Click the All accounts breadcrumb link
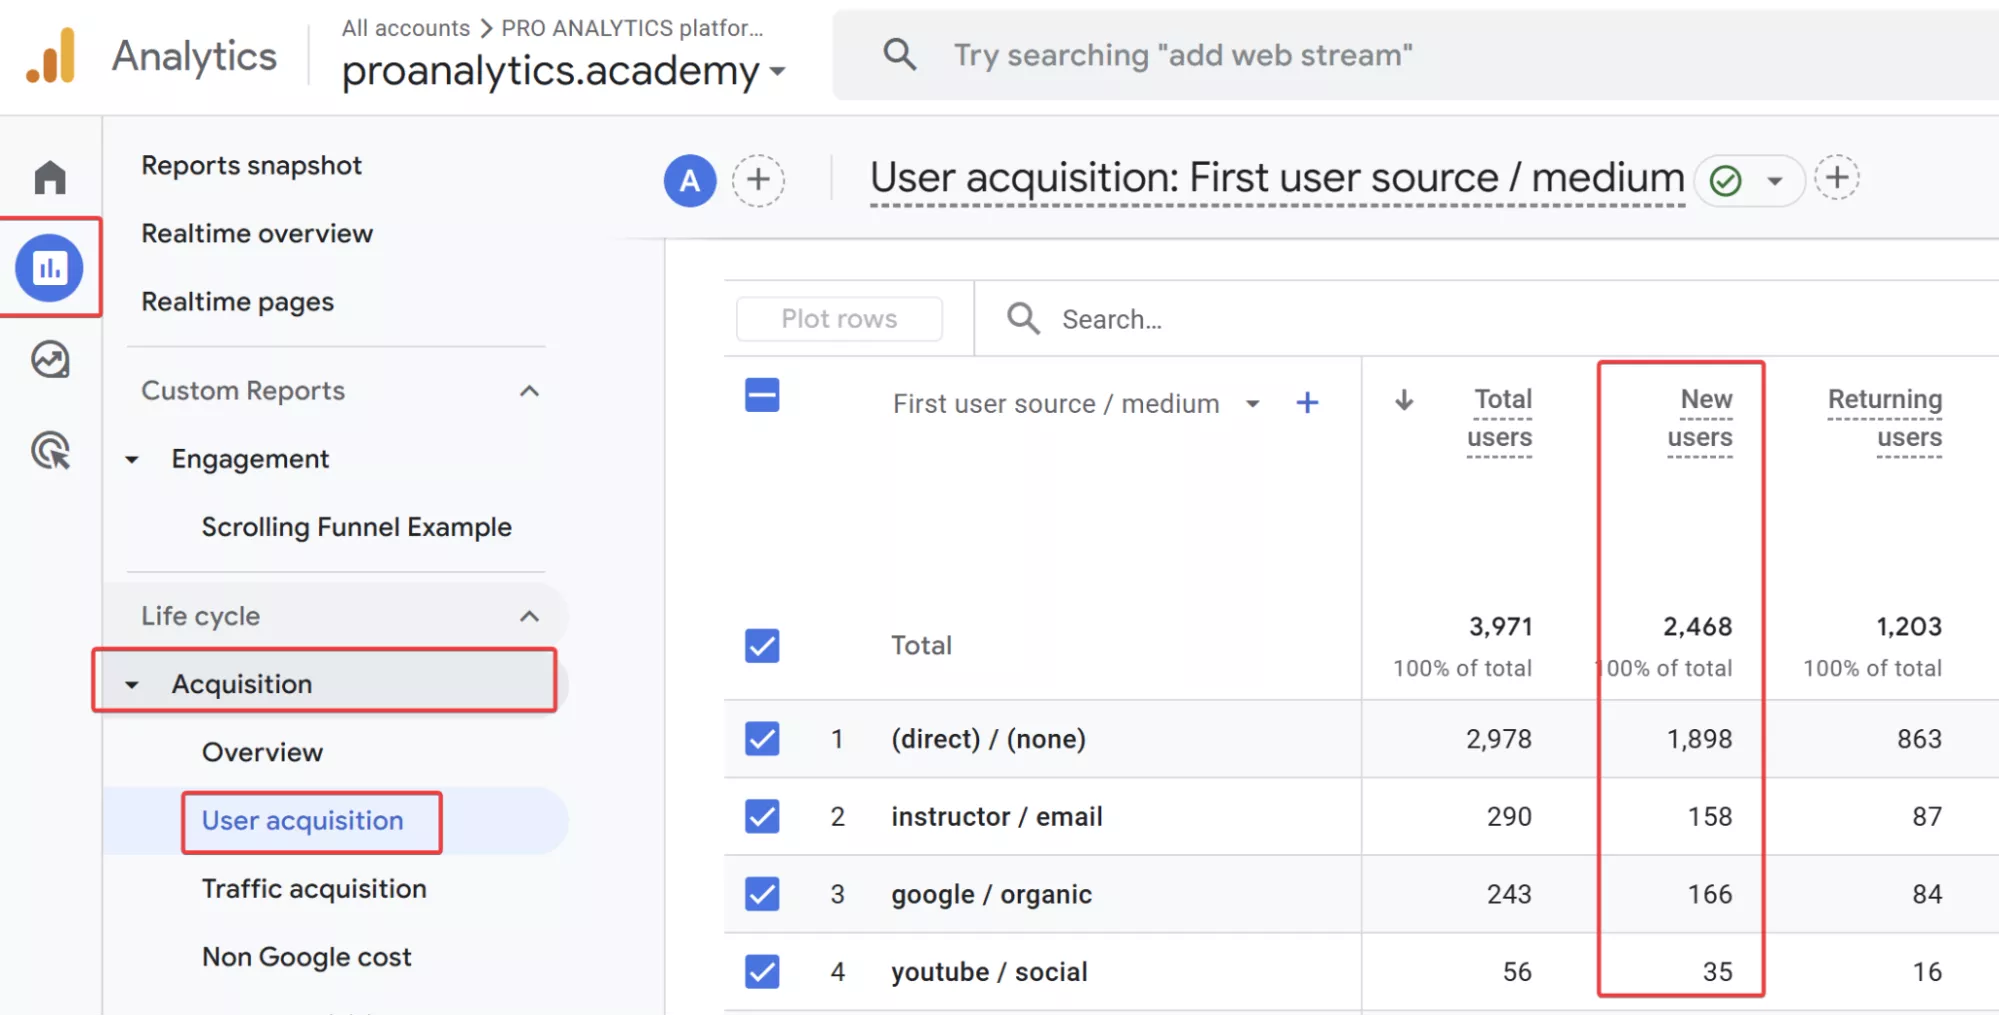1999x1016 pixels. [405, 28]
